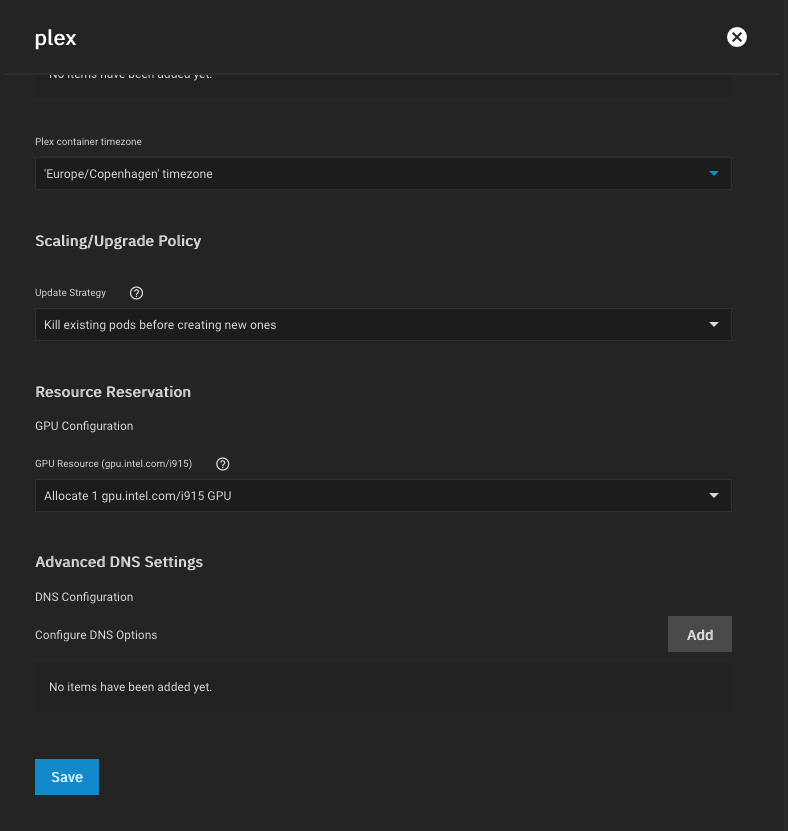This screenshot has width=788, height=831.
Task: Open the GPU Resource allocation dropdown
Action: (x=383, y=496)
